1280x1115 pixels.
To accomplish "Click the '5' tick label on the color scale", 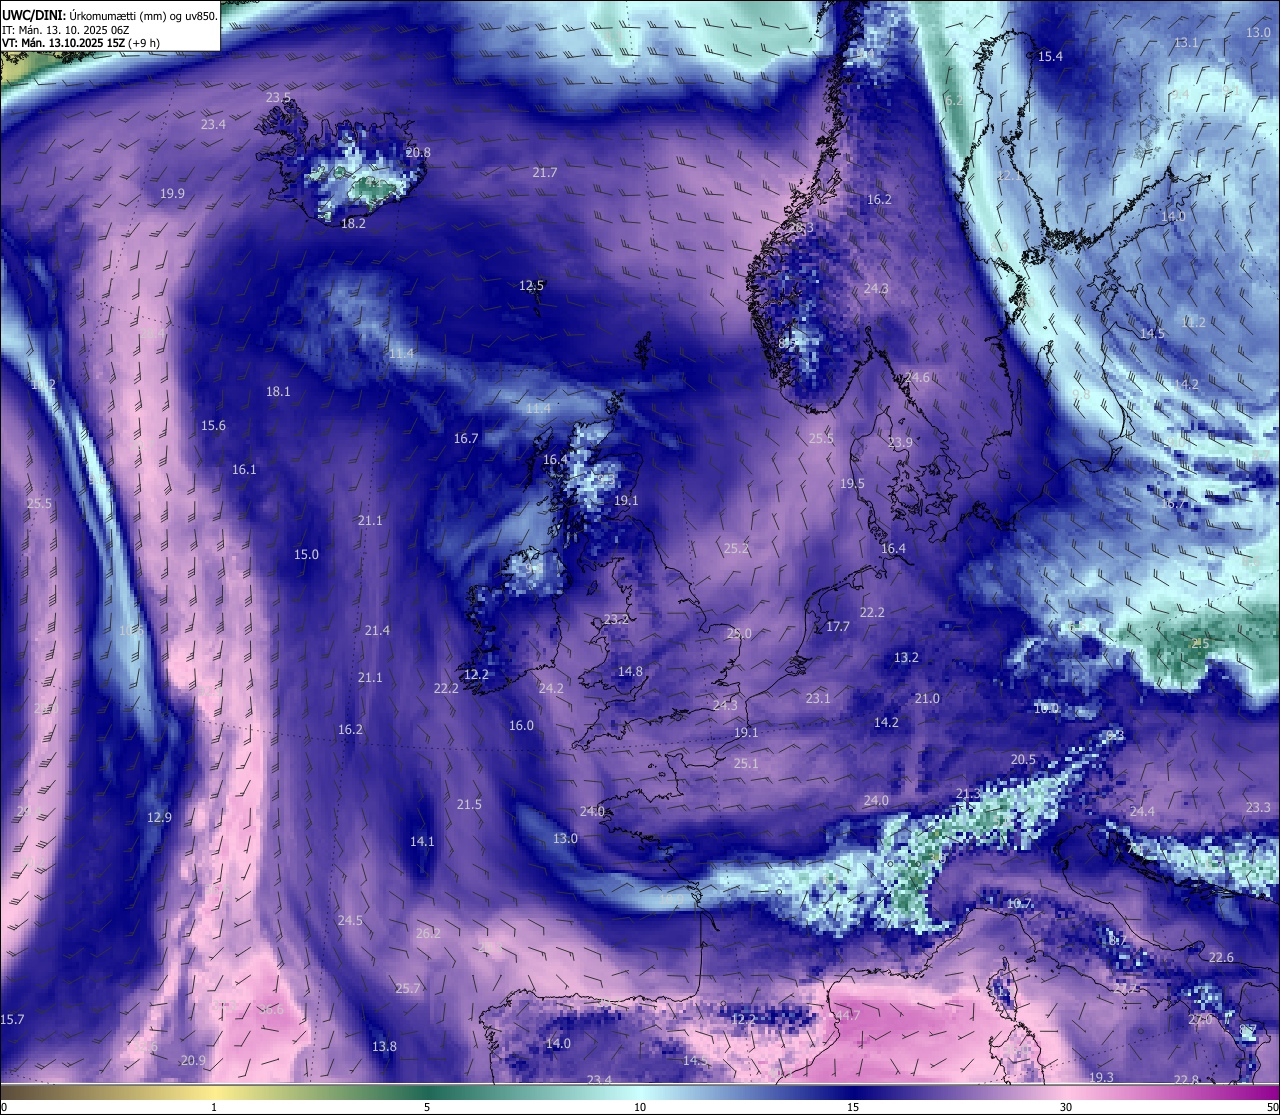I will click(427, 1107).
